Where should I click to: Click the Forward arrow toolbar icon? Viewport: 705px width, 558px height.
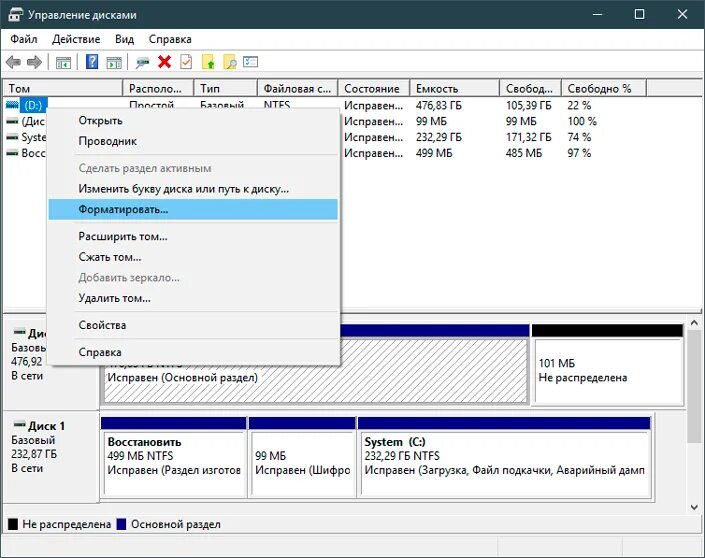pyautogui.click(x=34, y=62)
